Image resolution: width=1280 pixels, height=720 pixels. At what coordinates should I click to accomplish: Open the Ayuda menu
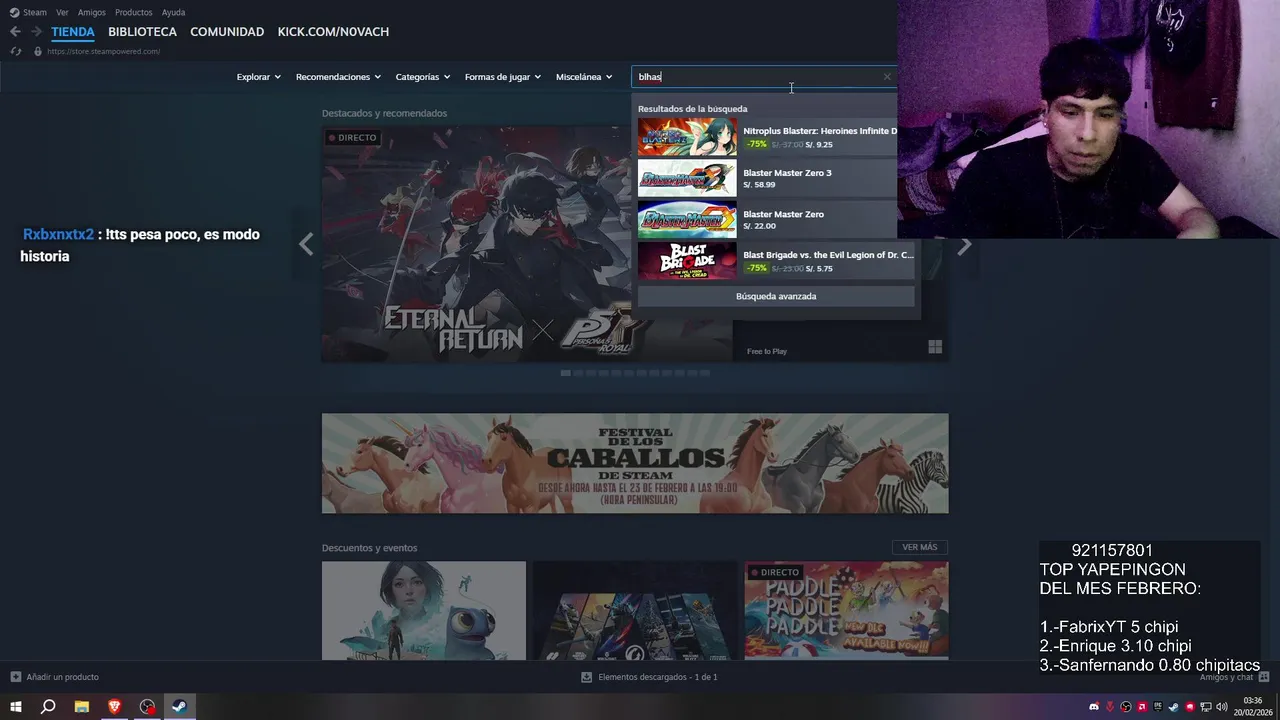(x=173, y=12)
